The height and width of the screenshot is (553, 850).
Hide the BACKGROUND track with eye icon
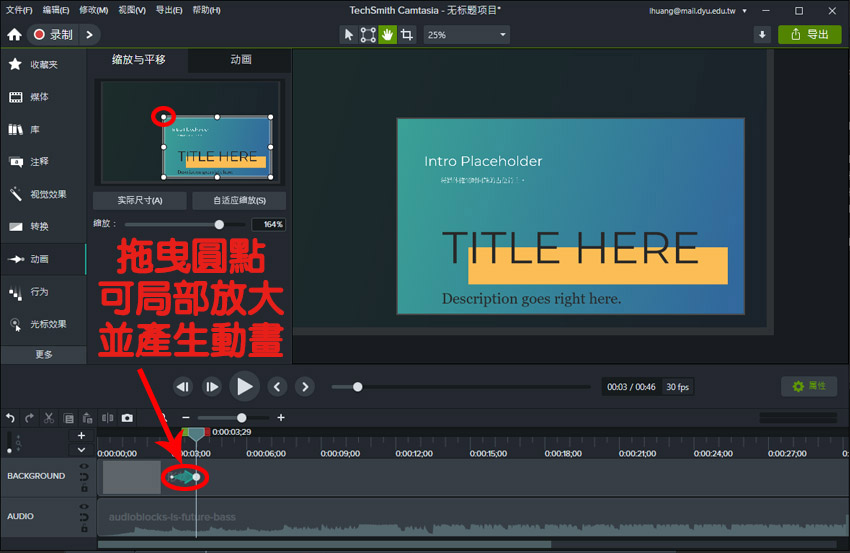point(84,466)
